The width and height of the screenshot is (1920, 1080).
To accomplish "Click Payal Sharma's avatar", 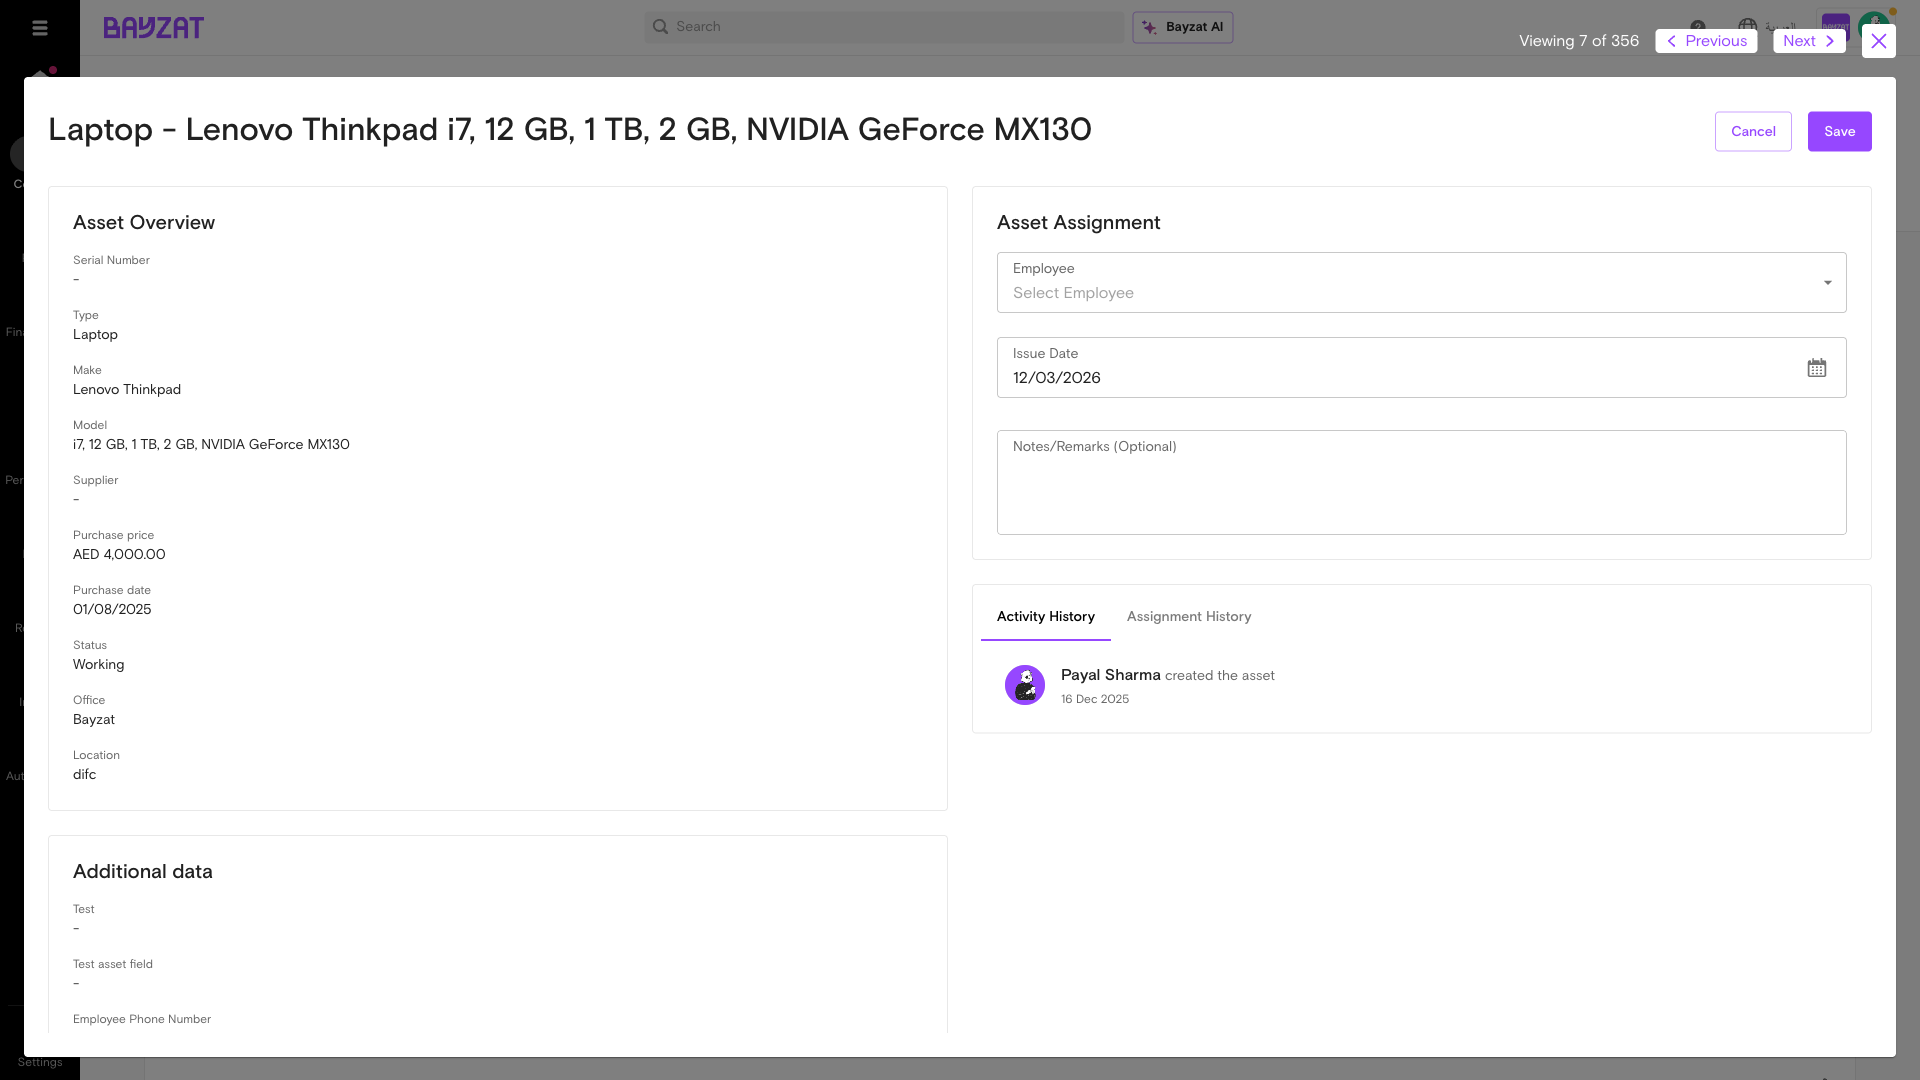I will 1025,685.
